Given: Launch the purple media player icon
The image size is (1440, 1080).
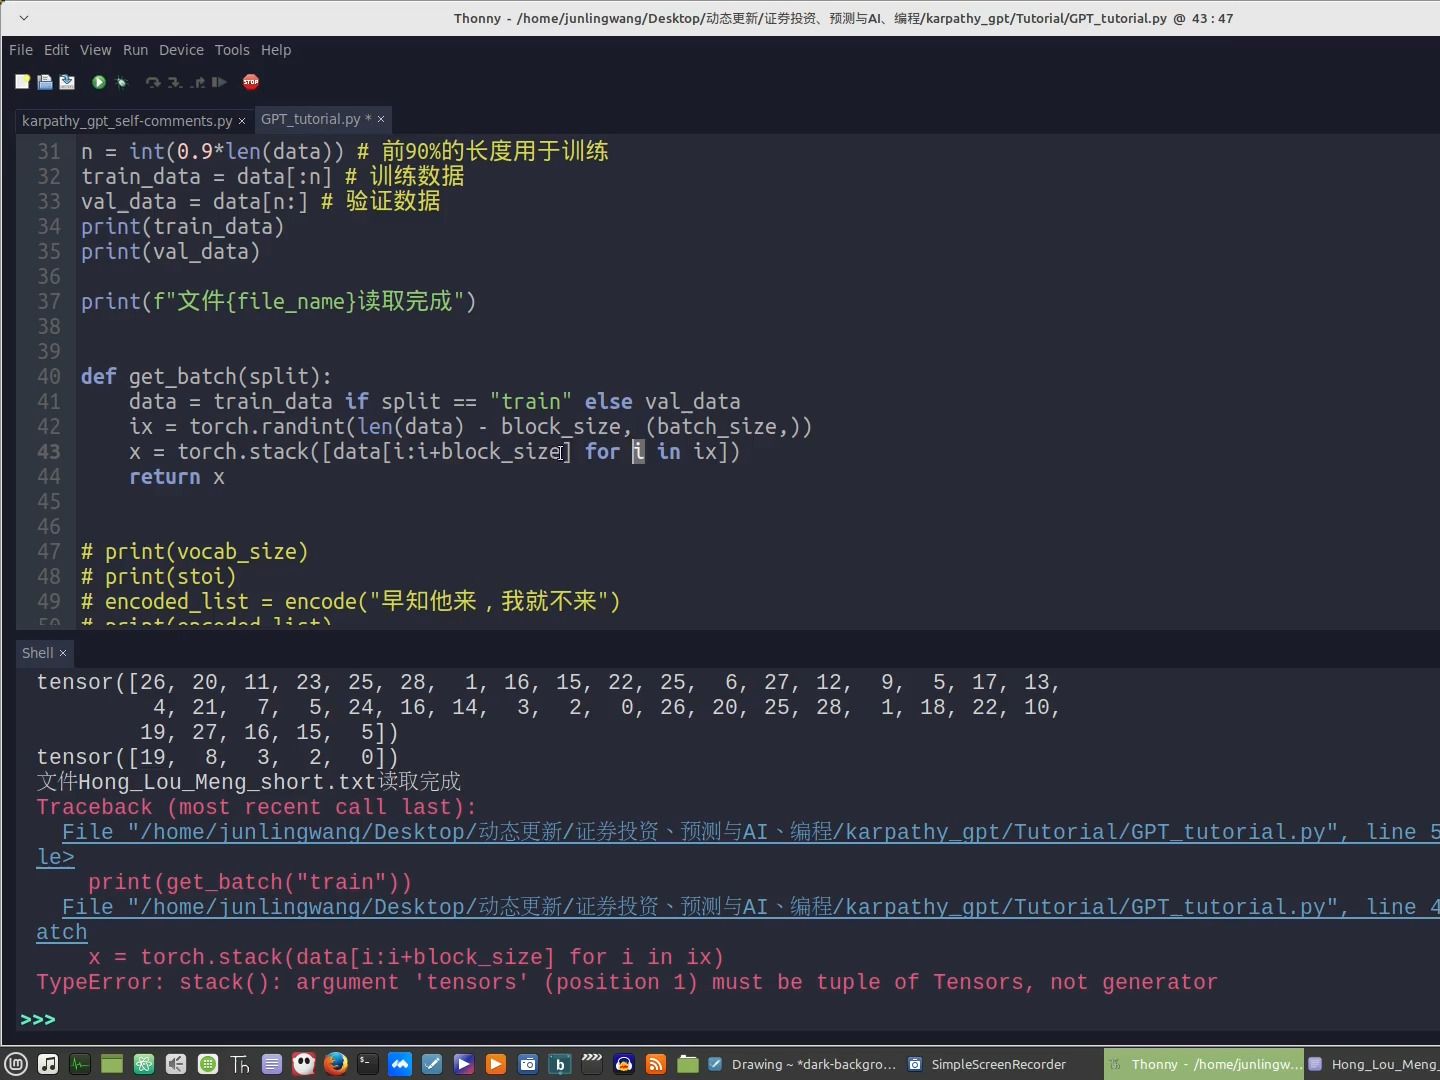Looking at the screenshot, I should tap(464, 1064).
